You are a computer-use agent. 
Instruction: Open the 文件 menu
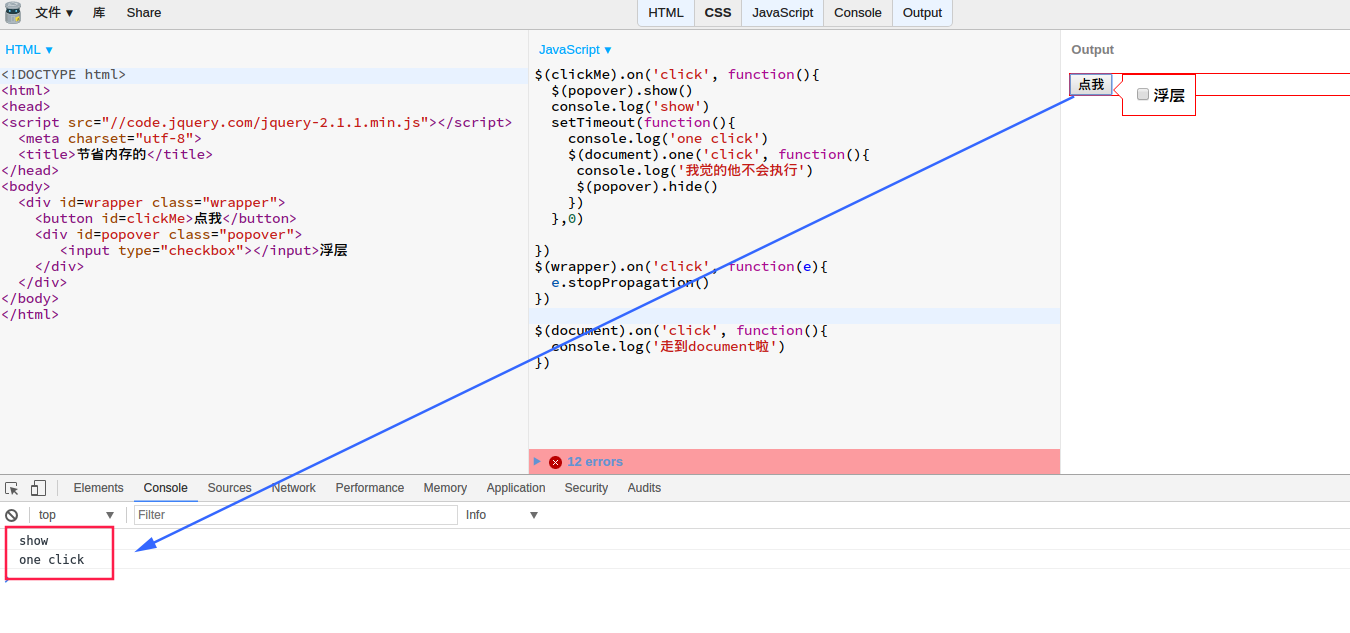pyautogui.click(x=54, y=13)
